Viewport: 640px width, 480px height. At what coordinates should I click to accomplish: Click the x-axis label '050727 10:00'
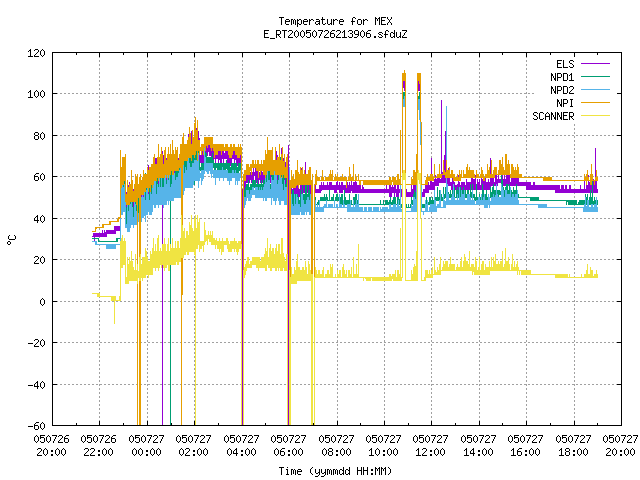pos(384,446)
